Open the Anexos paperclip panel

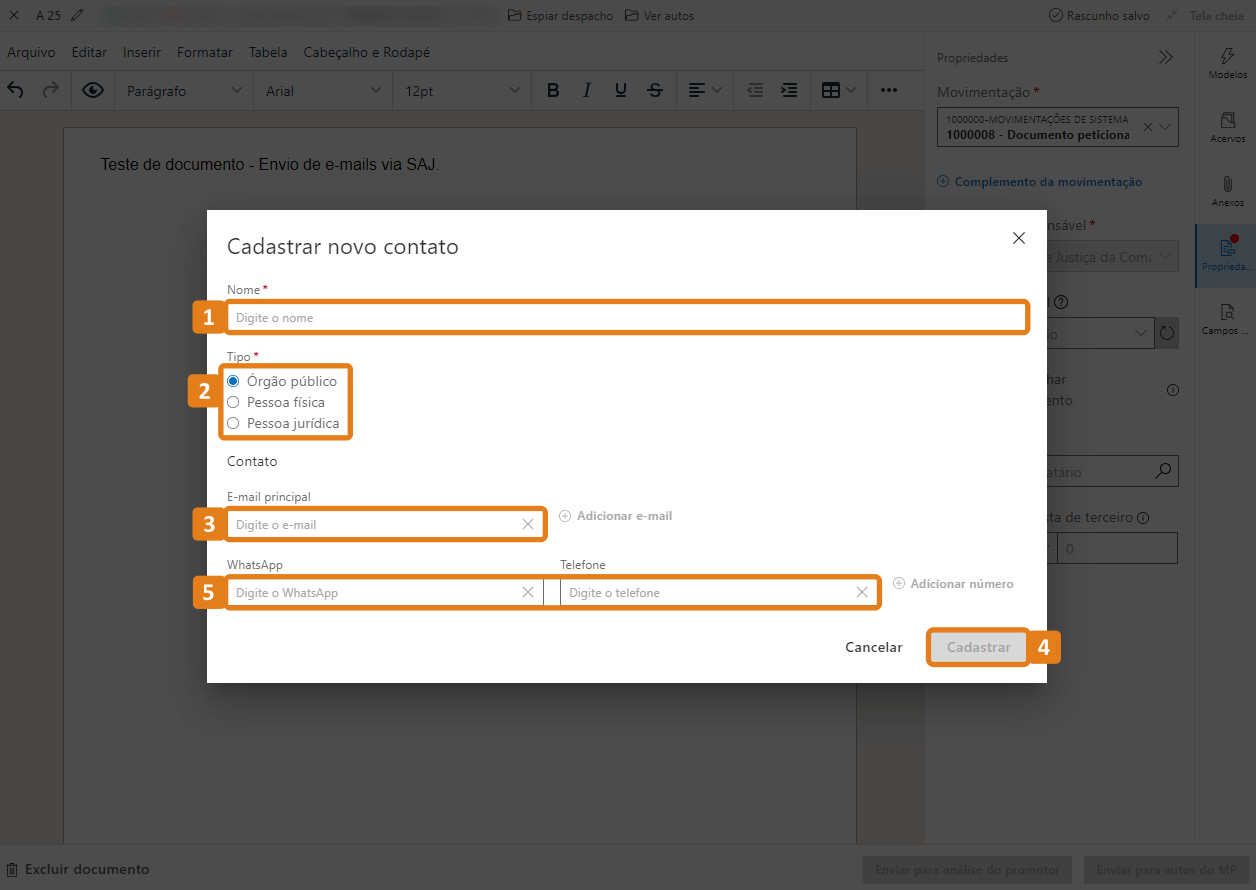pos(1227,191)
